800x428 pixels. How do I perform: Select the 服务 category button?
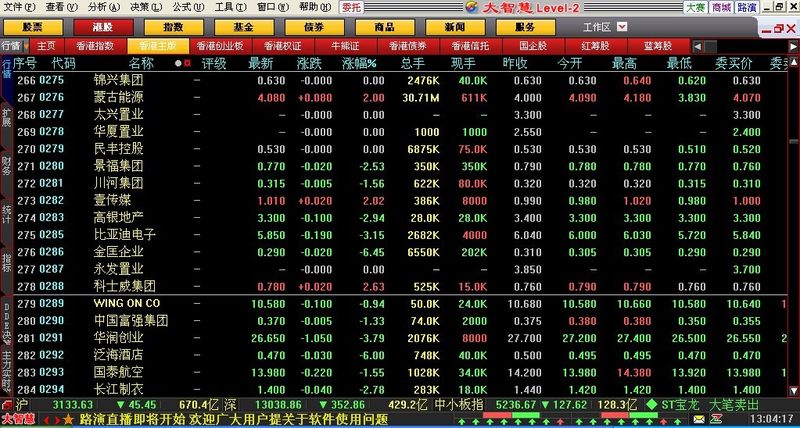point(526,27)
